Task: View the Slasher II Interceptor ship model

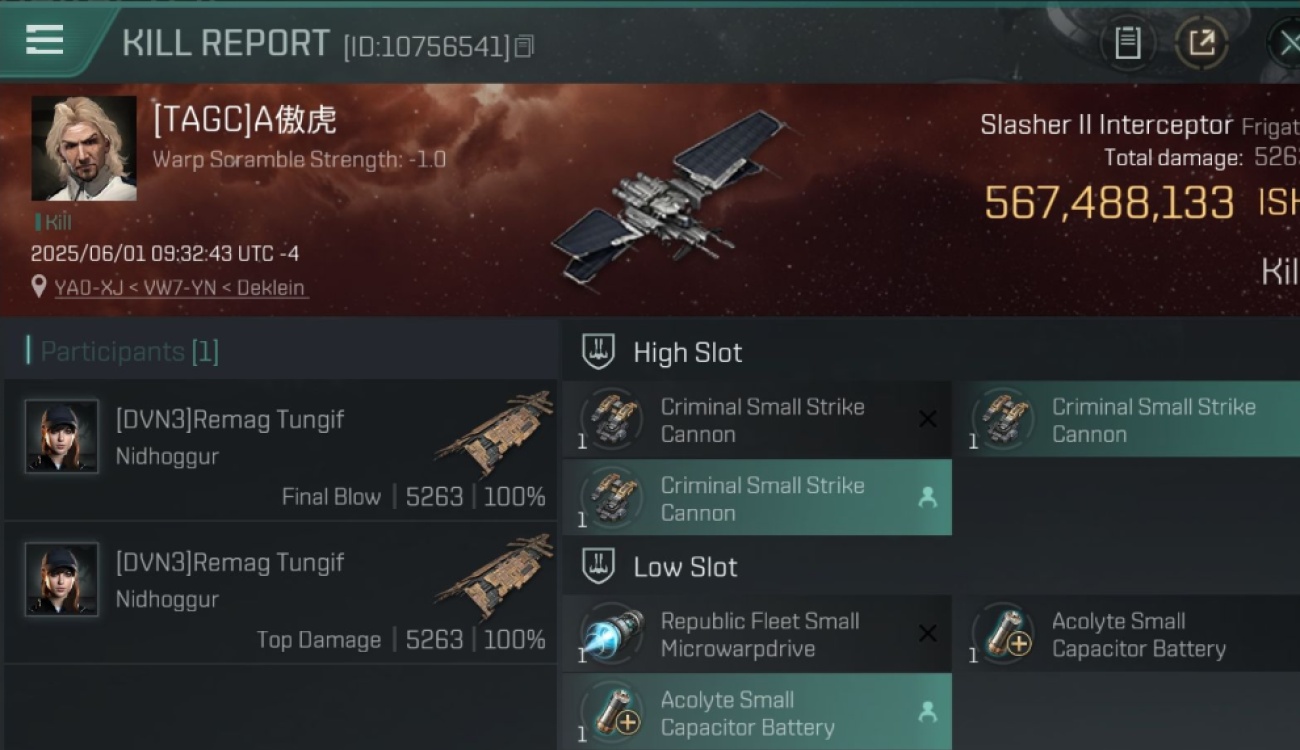Action: pos(668,198)
